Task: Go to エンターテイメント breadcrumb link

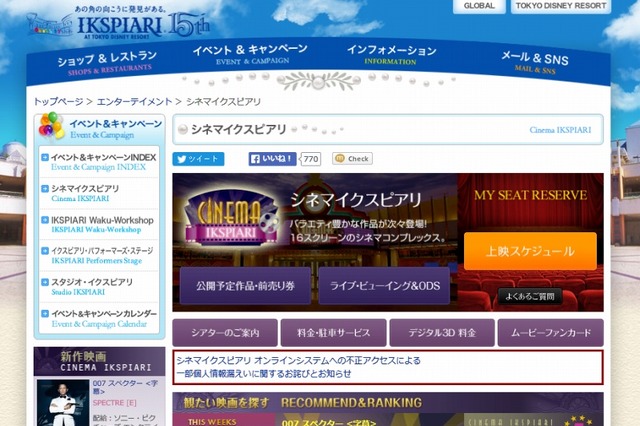Action: point(134,102)
